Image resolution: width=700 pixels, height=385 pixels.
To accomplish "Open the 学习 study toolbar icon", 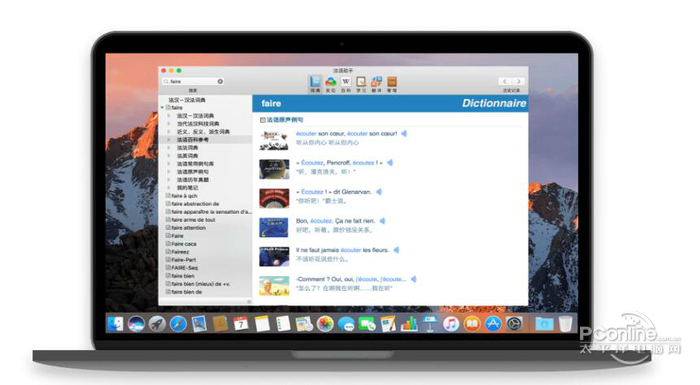I will 361,84.
